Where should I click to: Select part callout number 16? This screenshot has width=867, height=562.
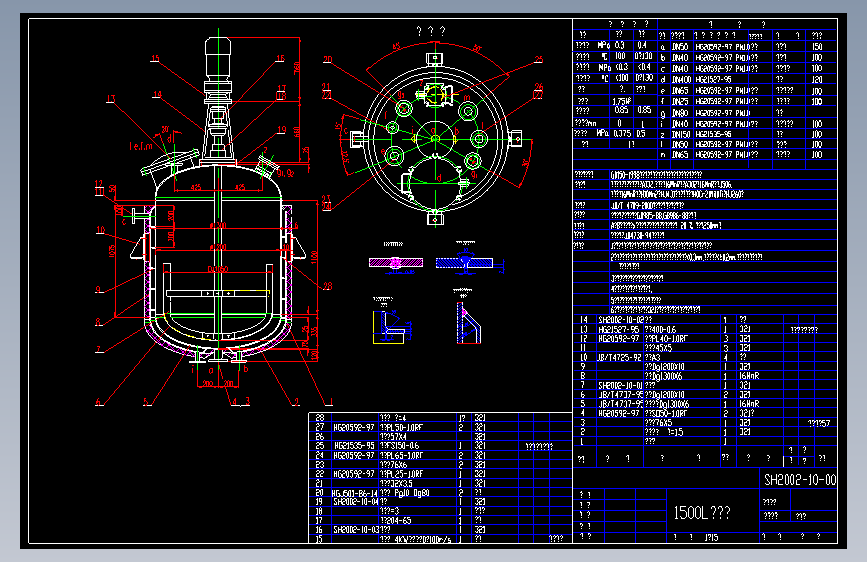tap(280, 58)
